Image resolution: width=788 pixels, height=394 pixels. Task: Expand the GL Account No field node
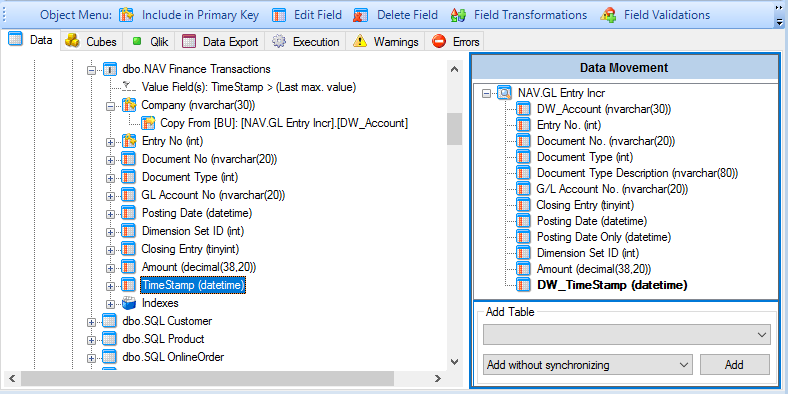tap(110, 196)
